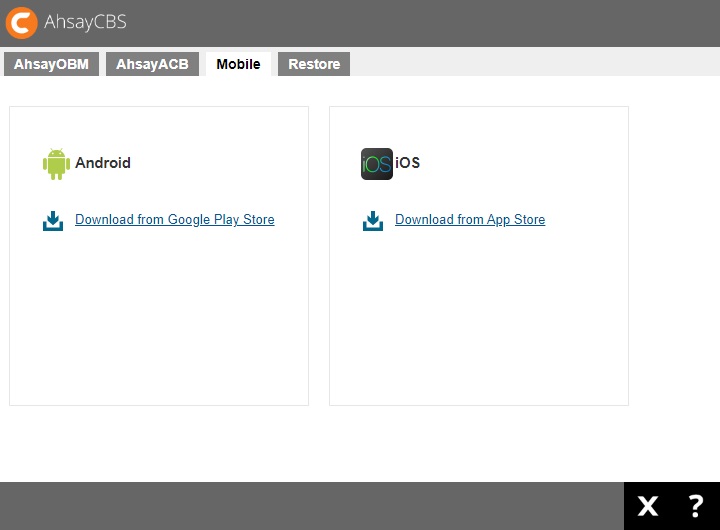720x530 pixels.
Task: Click the orange AhsayCBS logo icon
Action: (21, 22)
